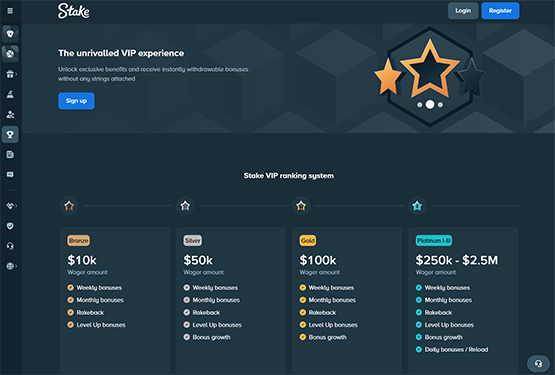This screenshot has width=555, height=375.
Task: Click the Silver rank star icon
Action: coord(185,206)
